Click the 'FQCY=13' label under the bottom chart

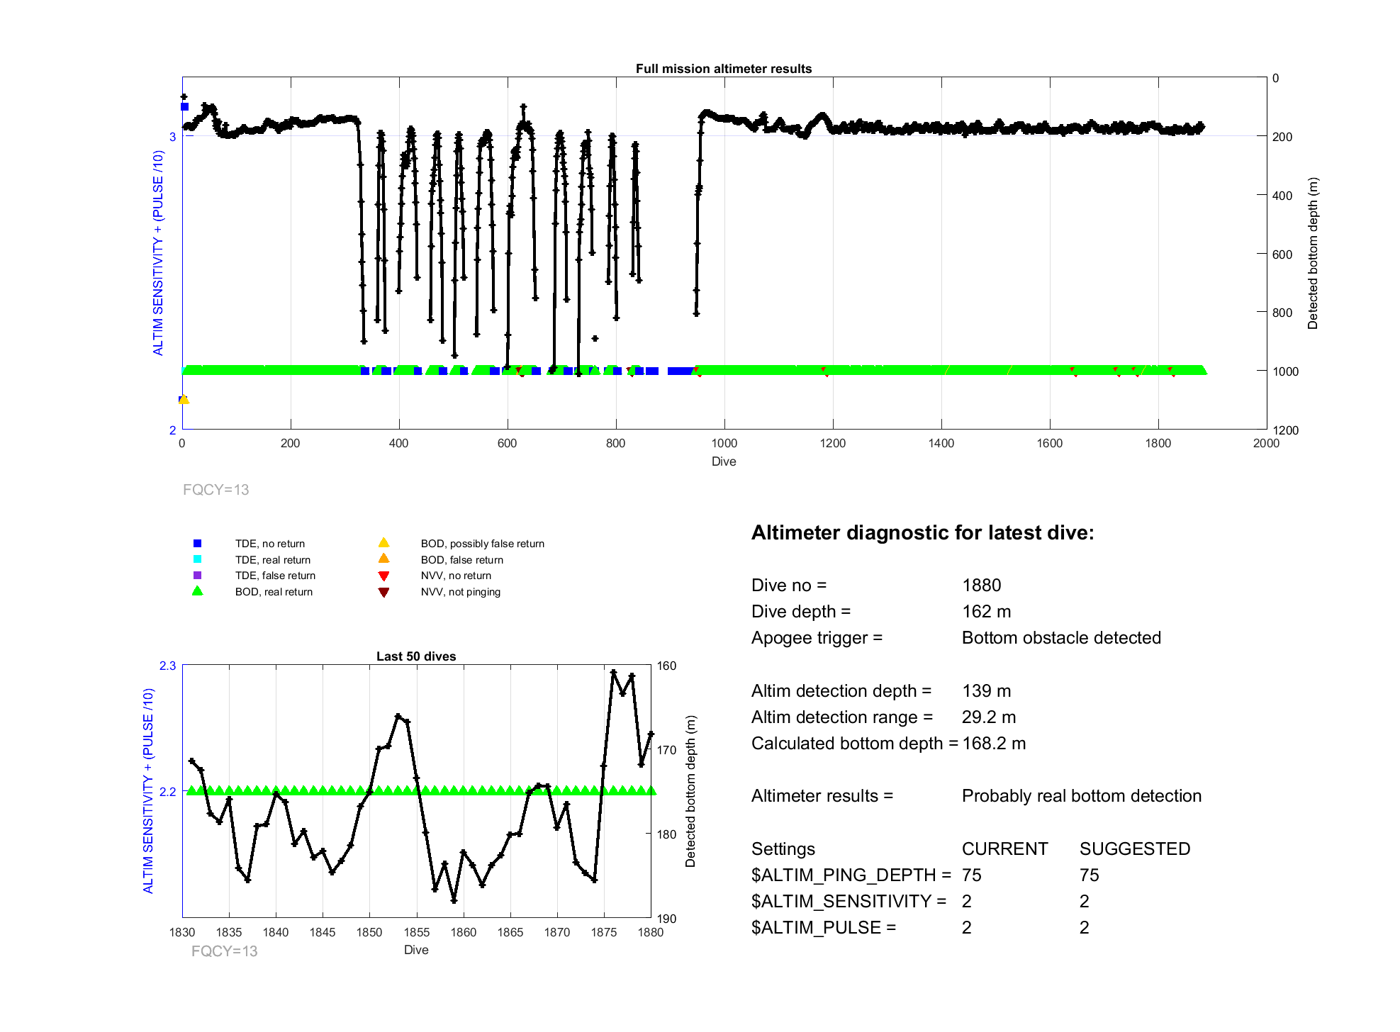point(224,951)
